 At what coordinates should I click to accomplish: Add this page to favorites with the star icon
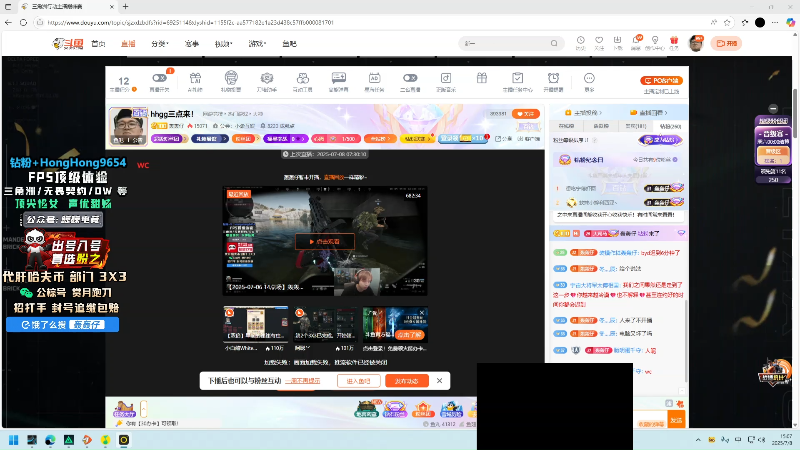coord(728,22)
